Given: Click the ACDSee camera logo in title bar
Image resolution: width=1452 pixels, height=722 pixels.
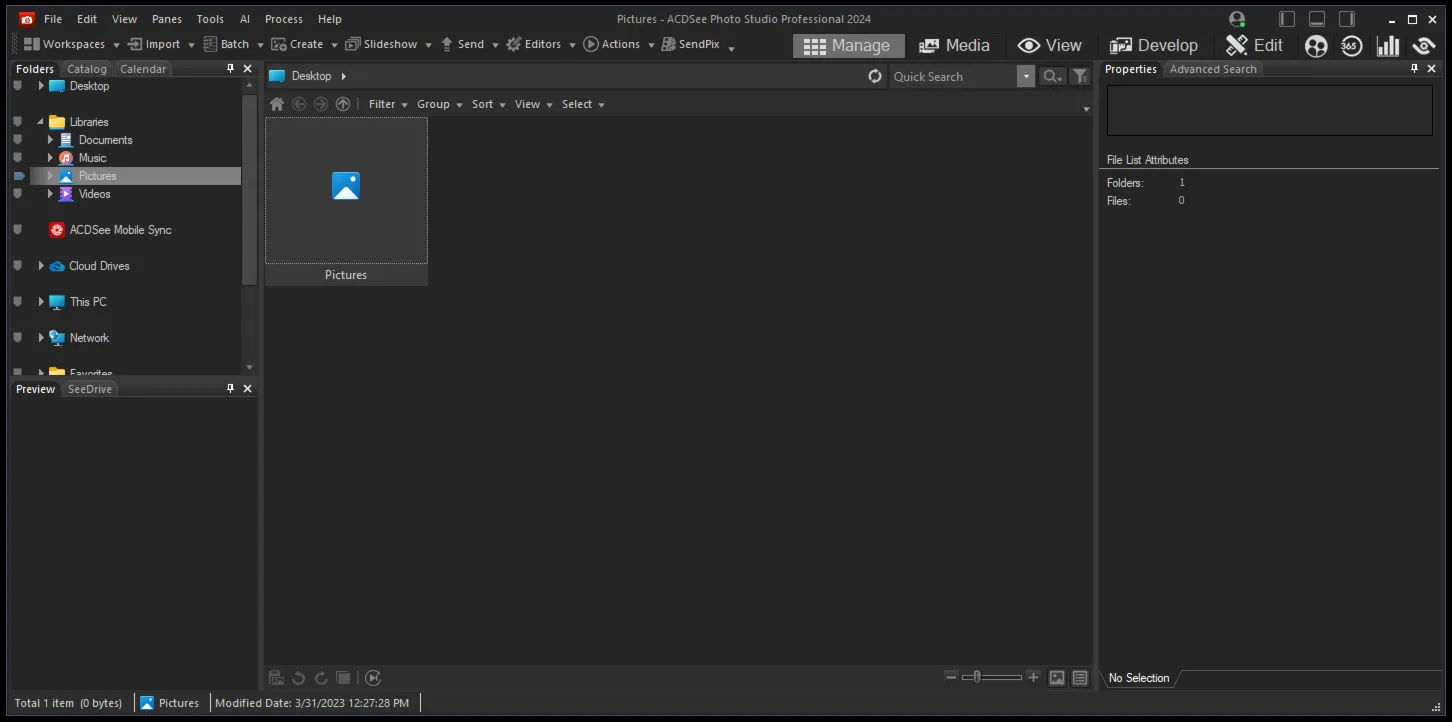Looking at the screenshot, I should (x=27, y=19).
